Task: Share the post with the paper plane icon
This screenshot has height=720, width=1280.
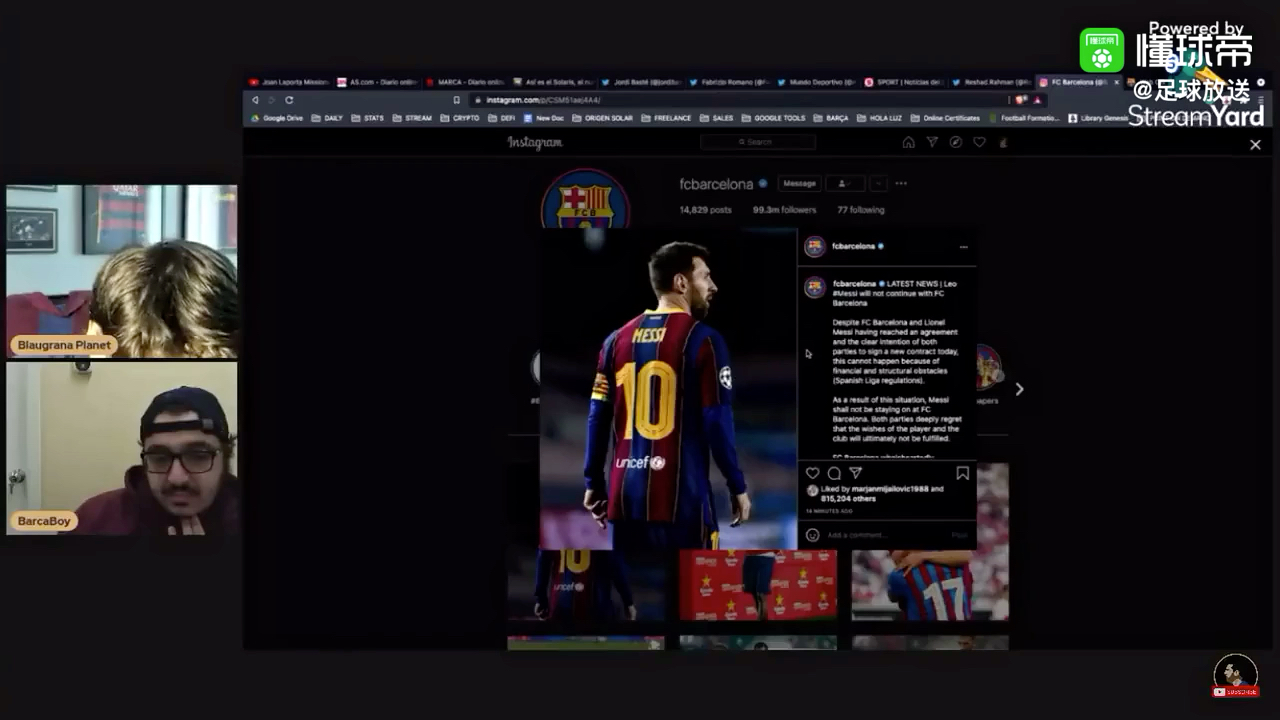Action: pos(856,473)
